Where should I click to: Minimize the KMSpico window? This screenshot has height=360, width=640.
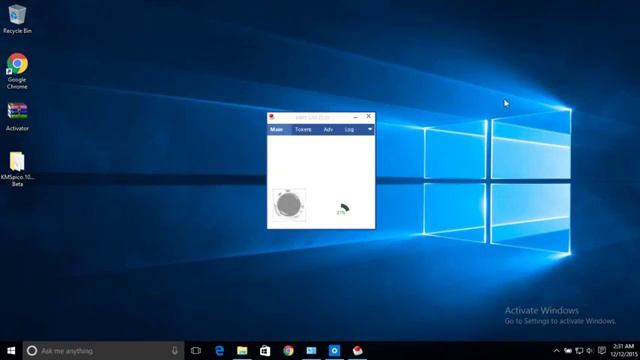356,117
